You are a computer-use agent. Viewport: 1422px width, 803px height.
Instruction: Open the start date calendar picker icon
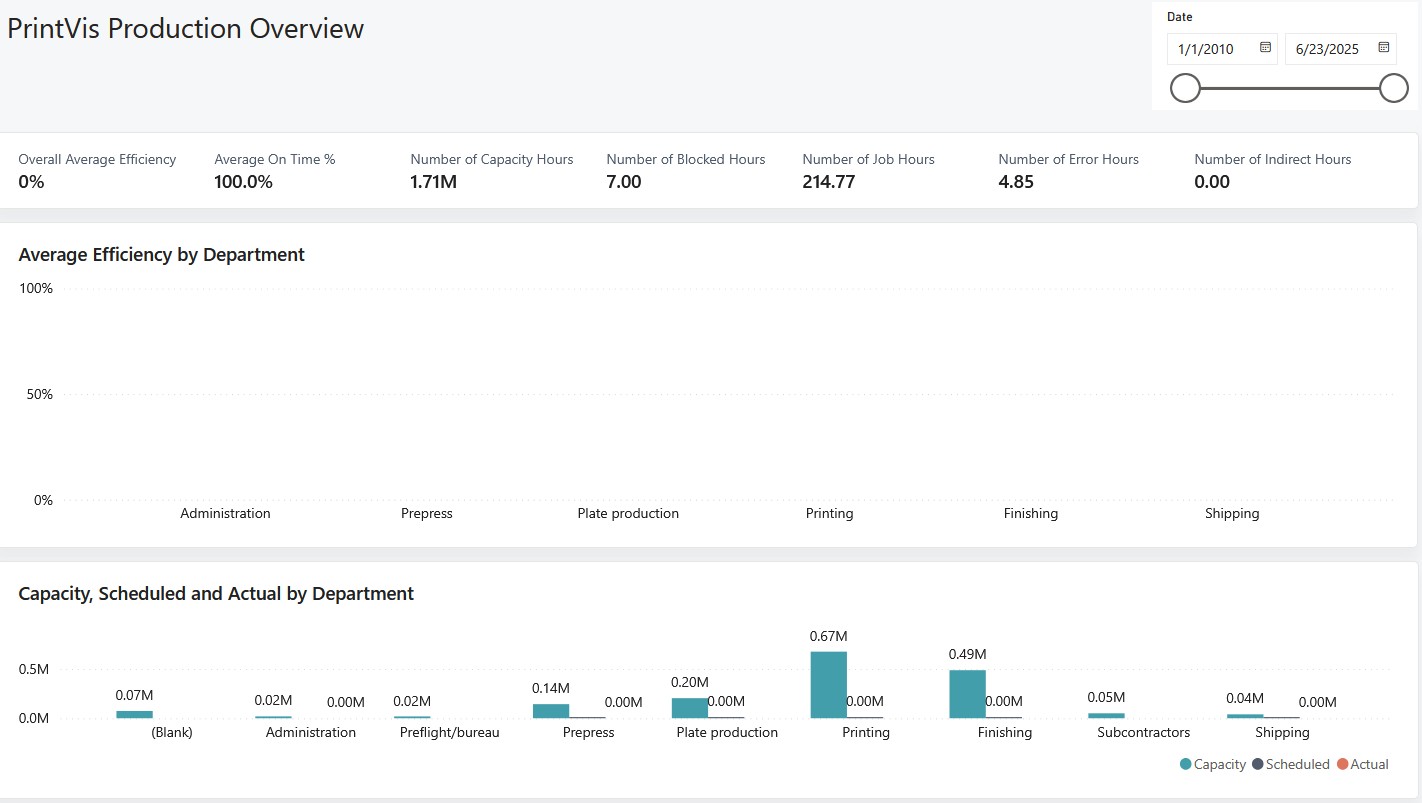(x=1265, y=47)
